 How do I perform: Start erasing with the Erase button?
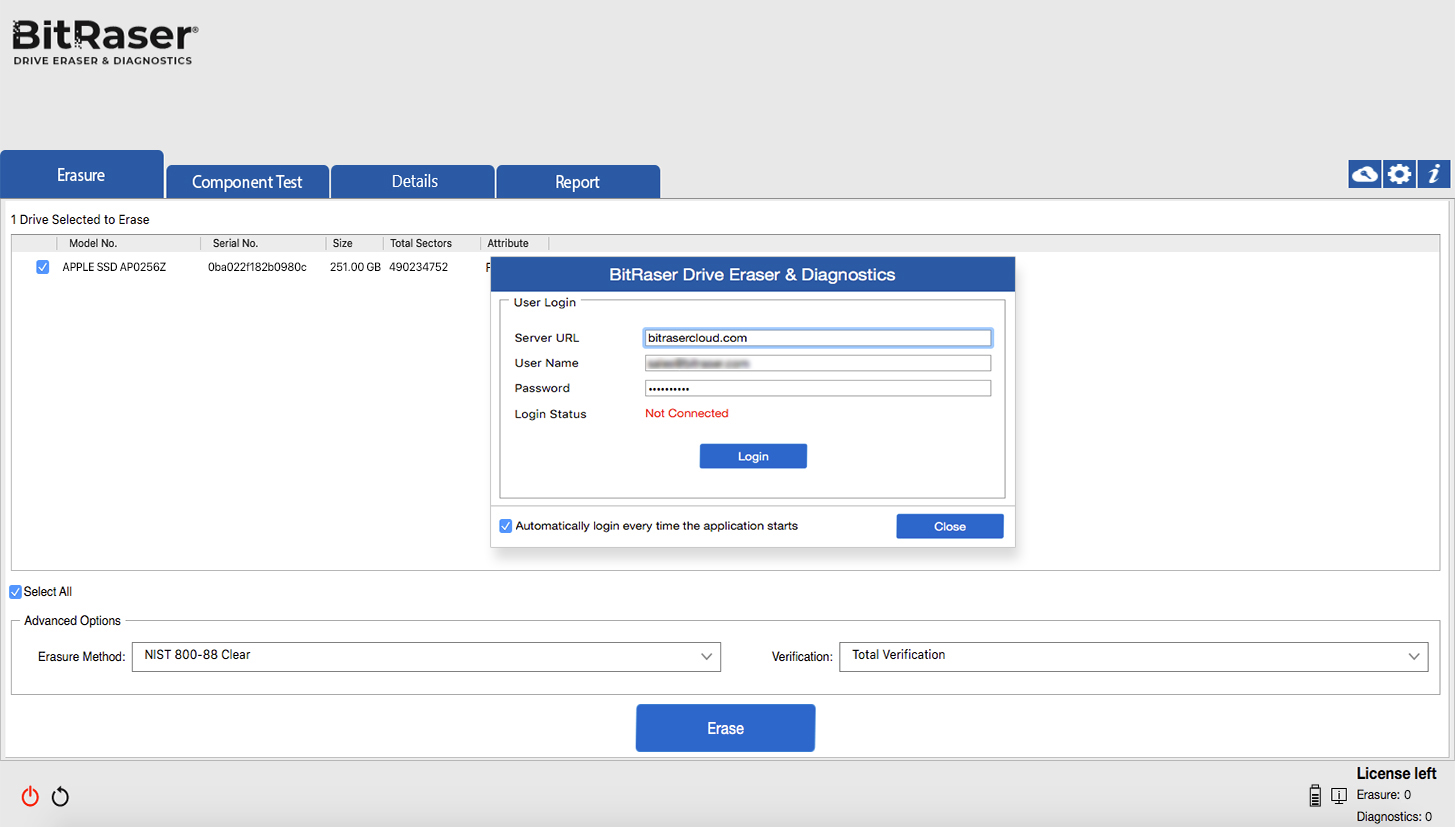[724, 727]
